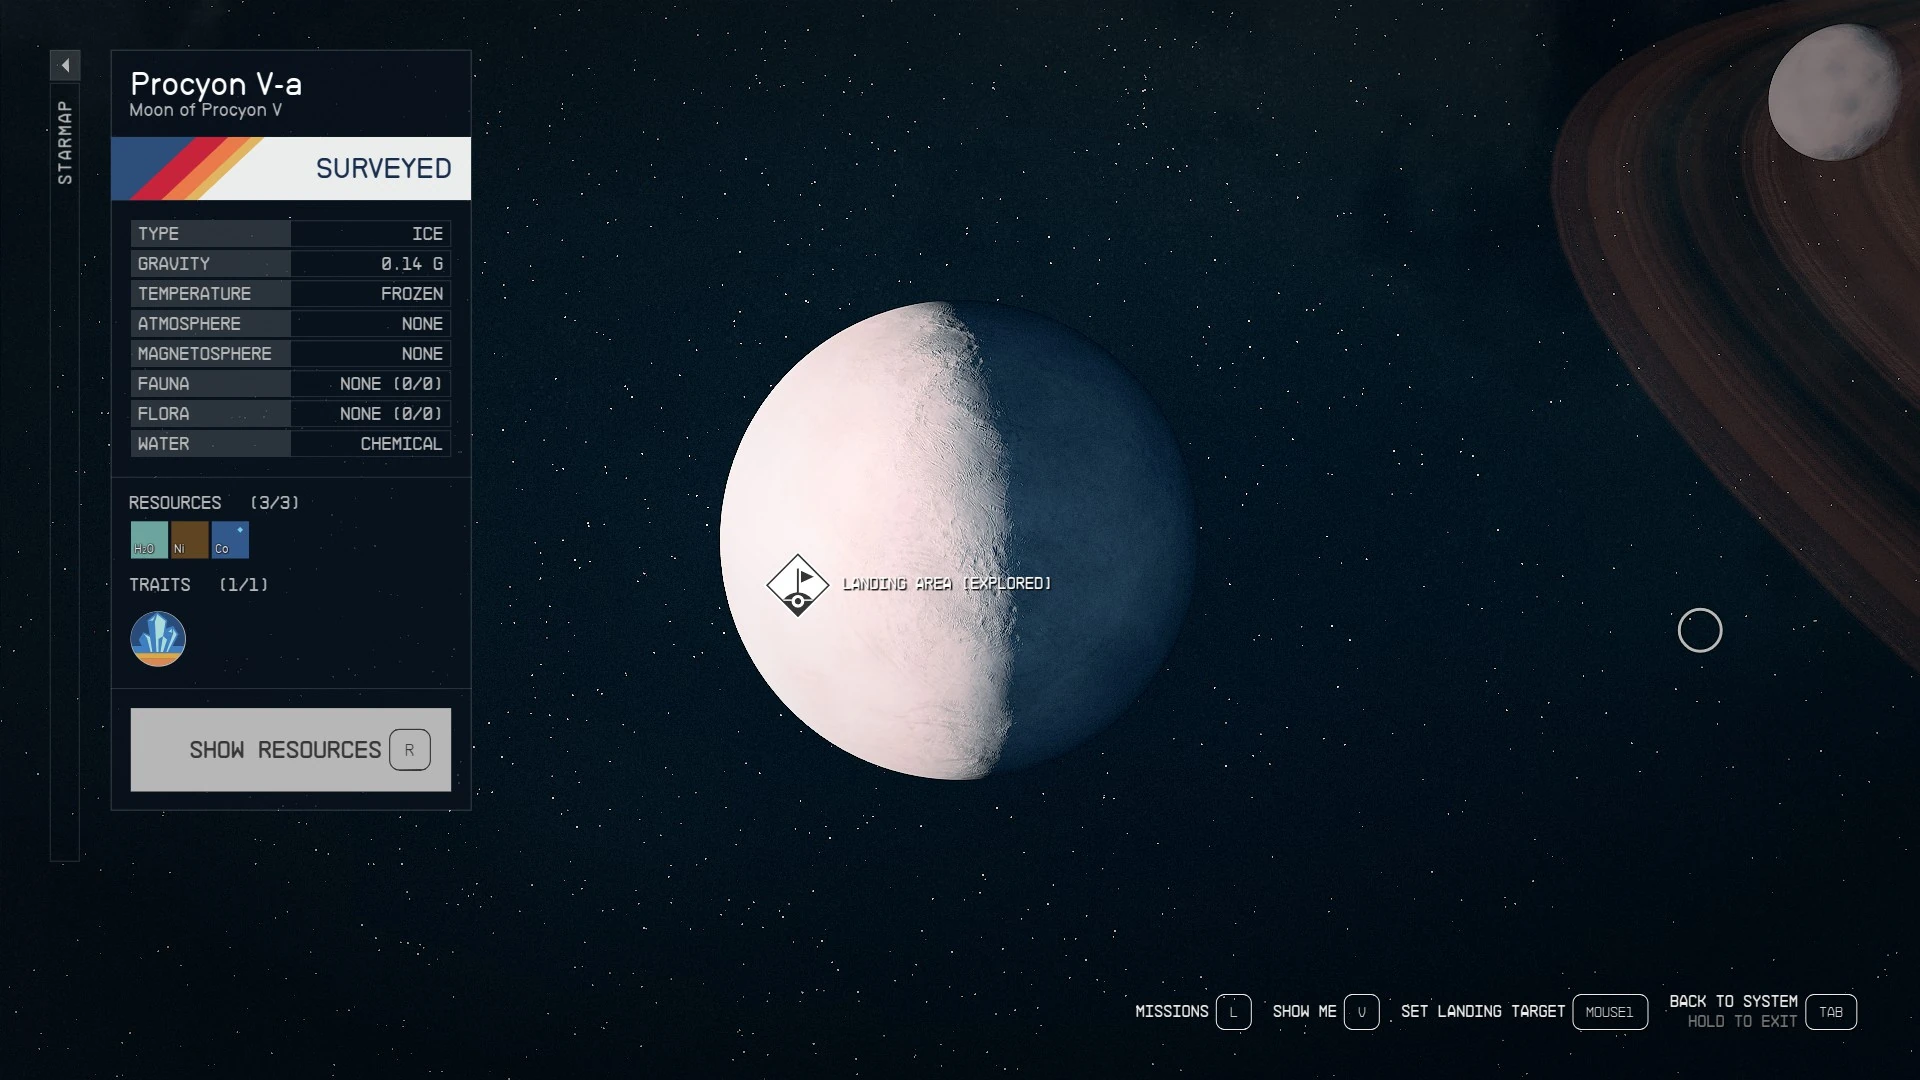
Task: Click the H2O water resource tile
Action: coord(149,540)
